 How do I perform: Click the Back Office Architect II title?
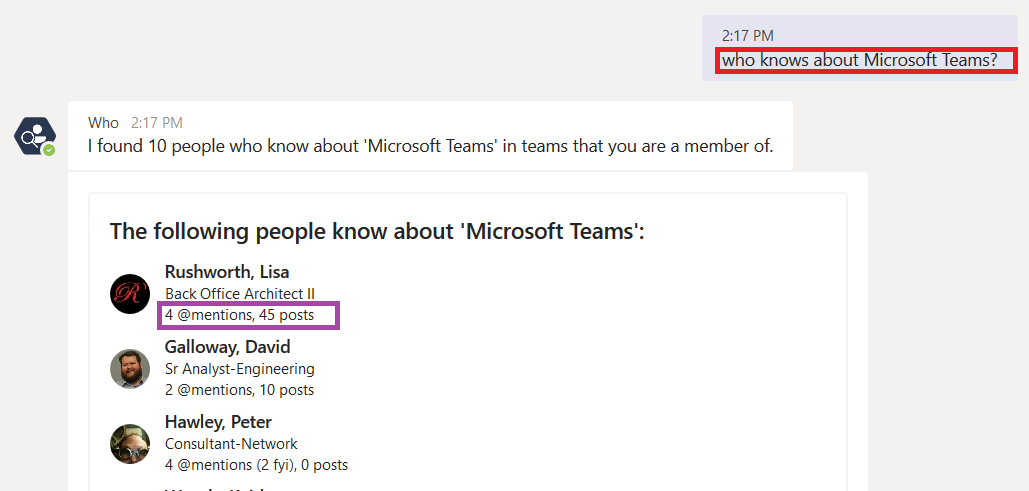240,293
